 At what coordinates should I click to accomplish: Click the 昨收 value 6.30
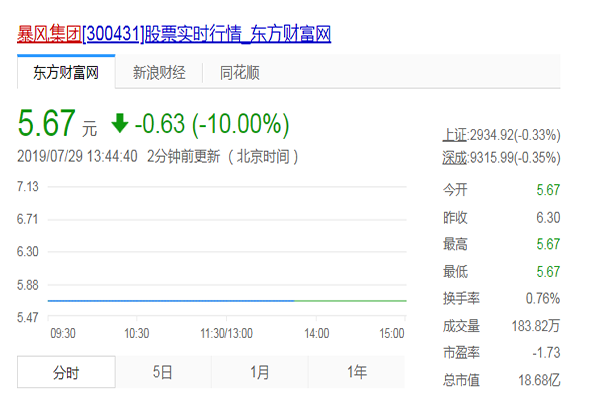[x=548, y=217]
